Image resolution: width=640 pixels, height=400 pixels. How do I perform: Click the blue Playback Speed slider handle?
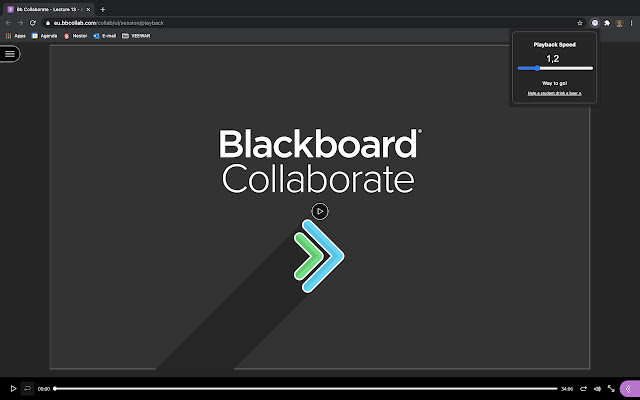(x=537, y=69)
